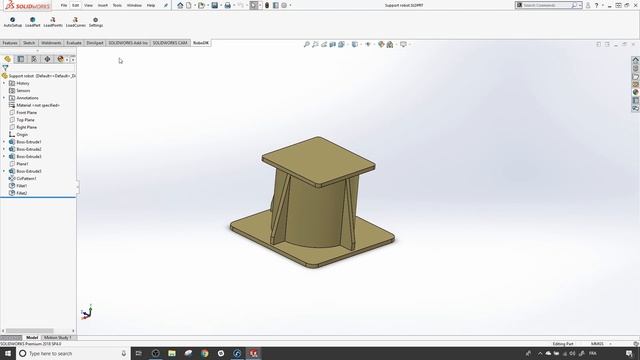Open the Tools menu

click(117, 5)
